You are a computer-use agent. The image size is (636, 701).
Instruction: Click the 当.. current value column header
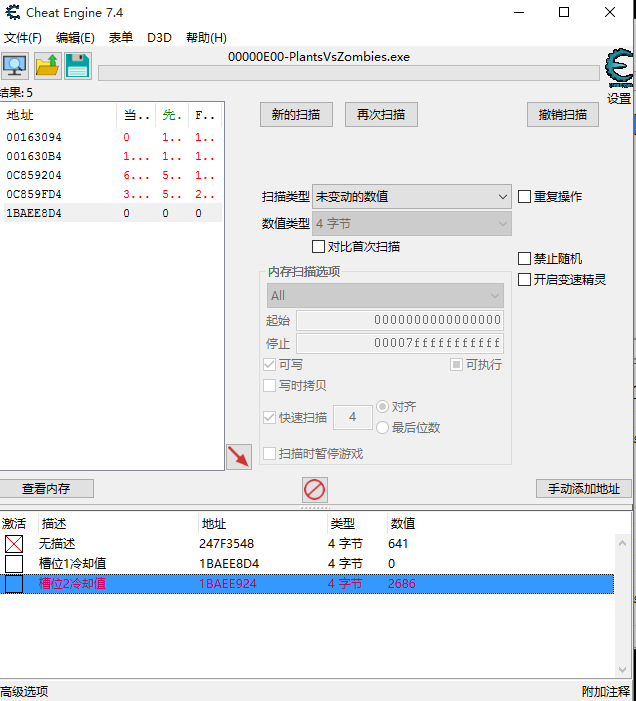pyautogui.click(x=136, y=115)
